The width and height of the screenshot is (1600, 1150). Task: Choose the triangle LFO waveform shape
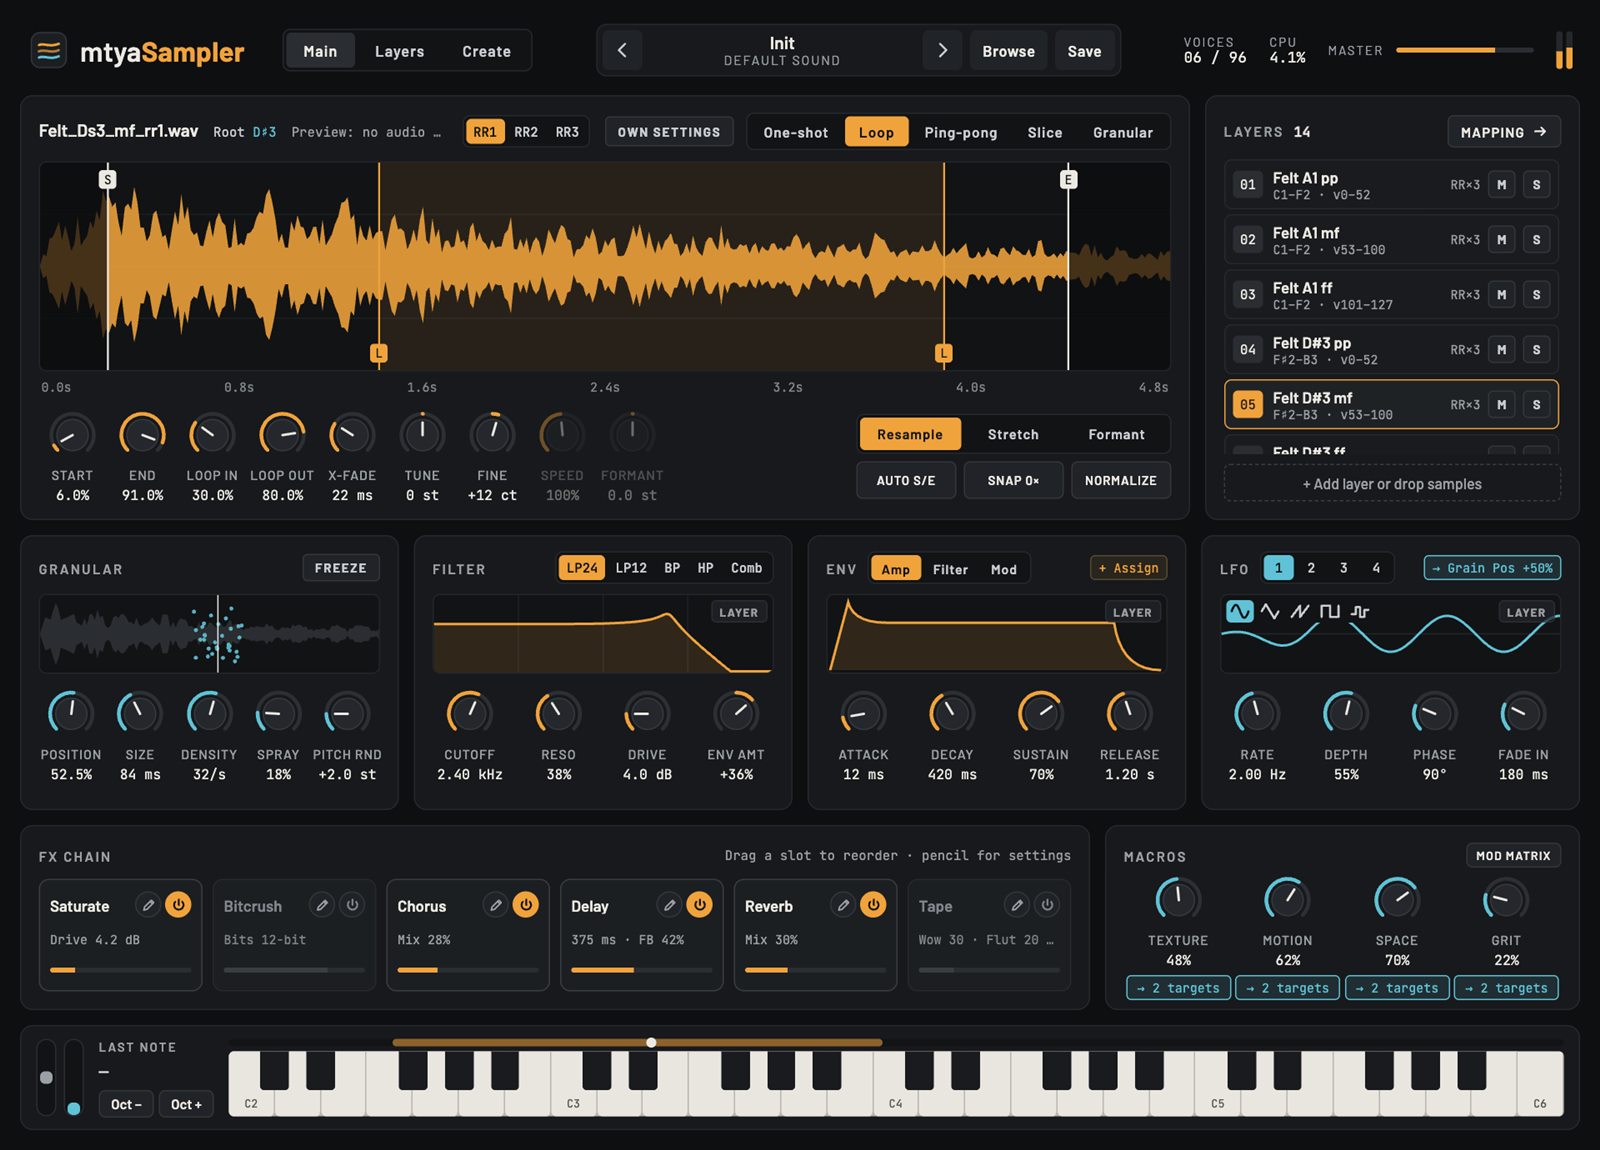point(1270,611)
